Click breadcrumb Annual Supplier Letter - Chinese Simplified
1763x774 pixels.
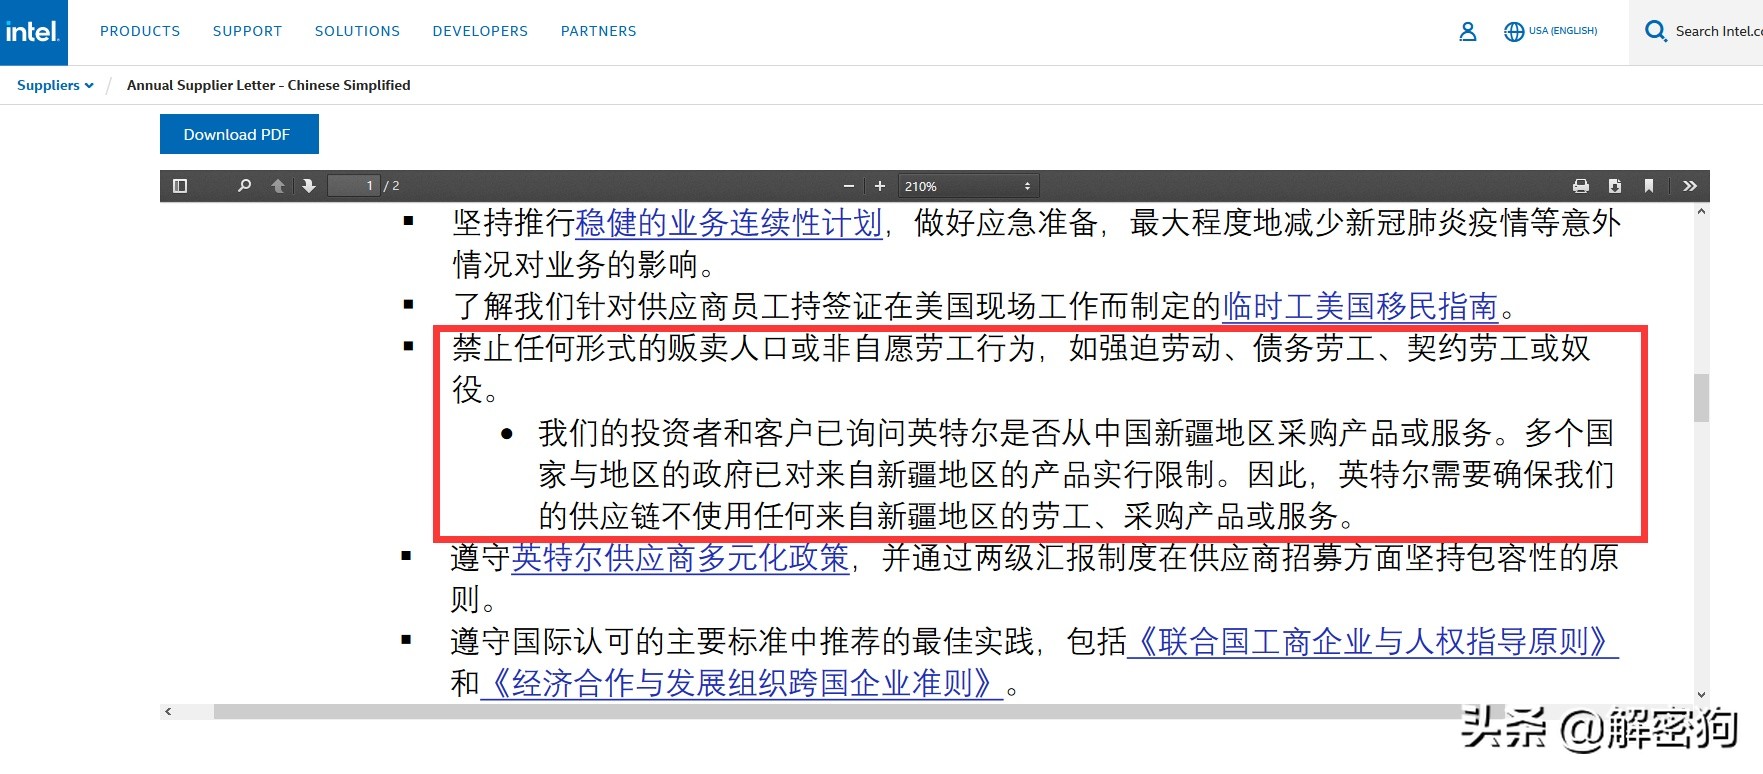[268, 85]
